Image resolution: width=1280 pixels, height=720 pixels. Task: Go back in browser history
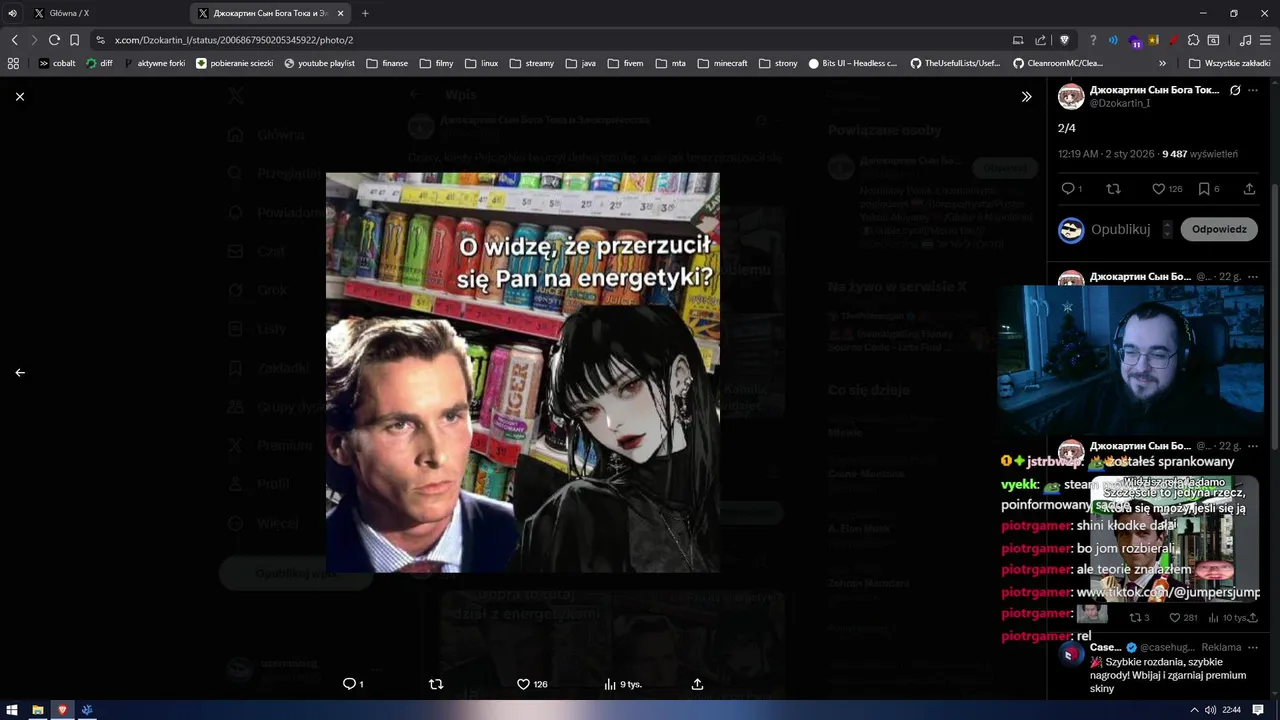[14, 40]
